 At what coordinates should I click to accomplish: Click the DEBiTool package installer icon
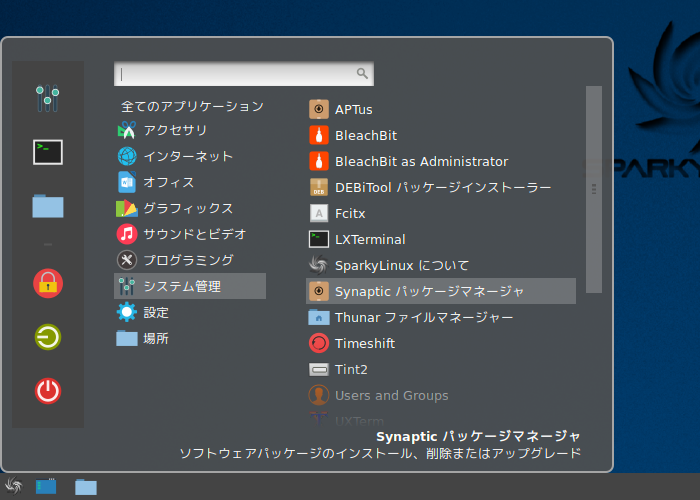click(x=319, y=187)
